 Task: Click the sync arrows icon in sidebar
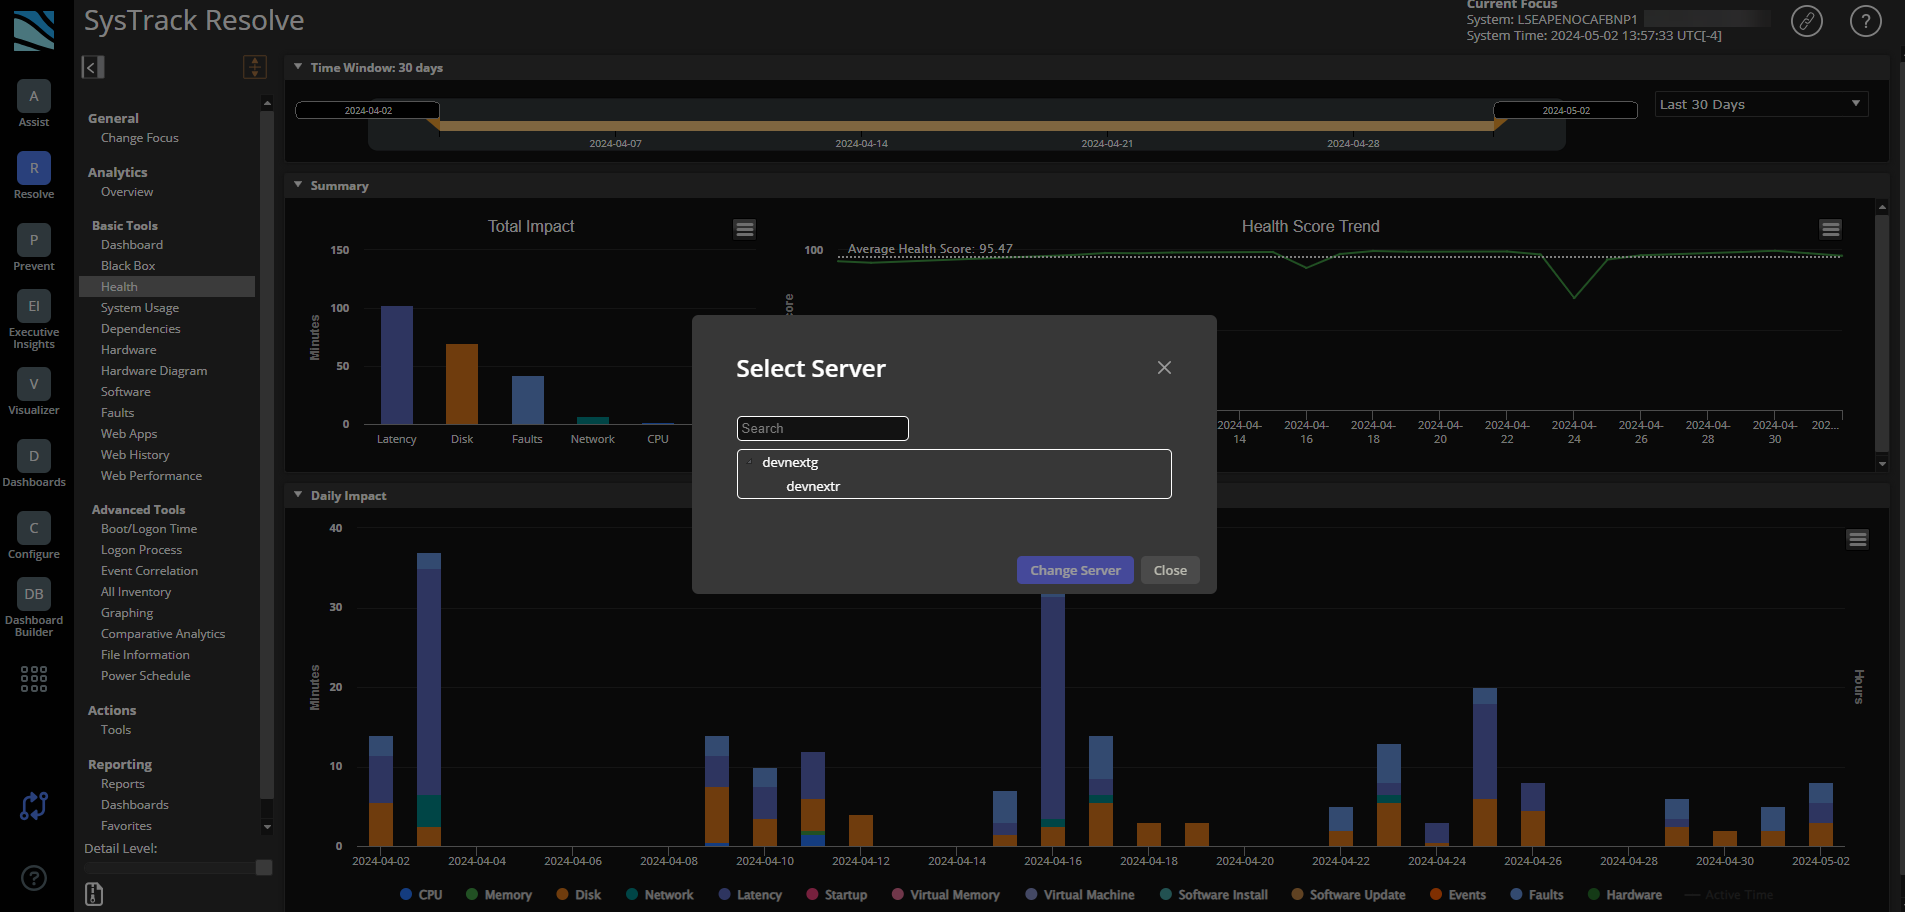coord(34,806)
